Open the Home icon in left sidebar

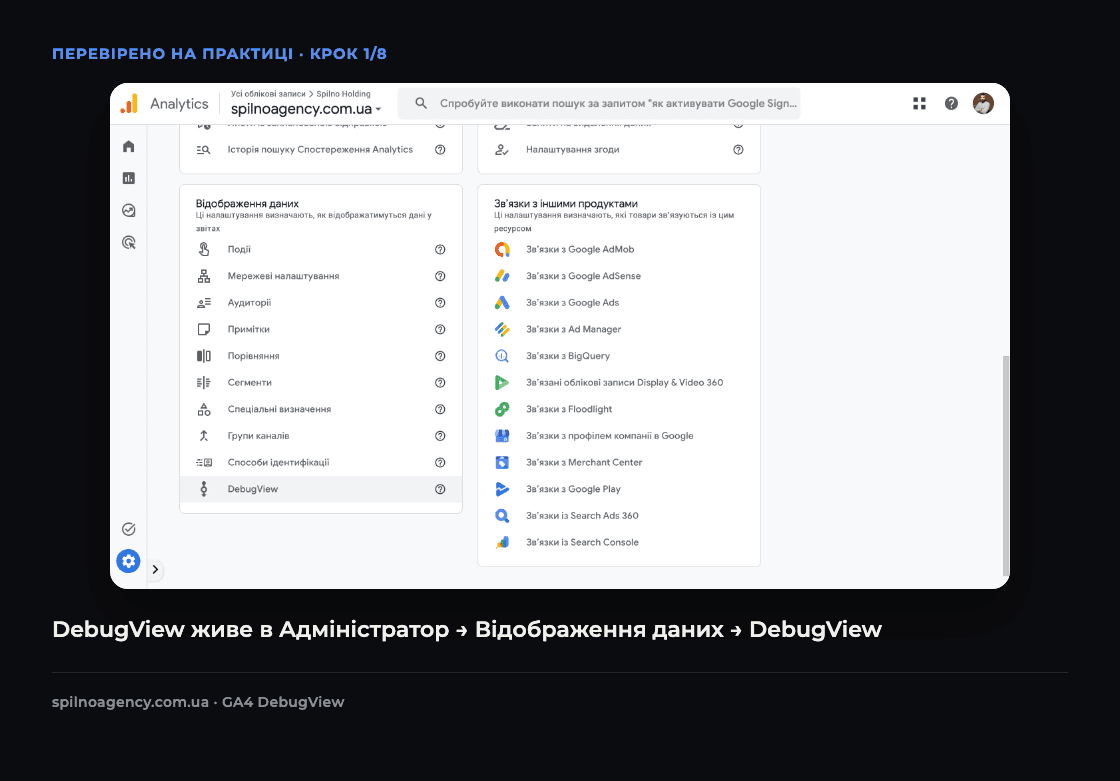(129, 146)
